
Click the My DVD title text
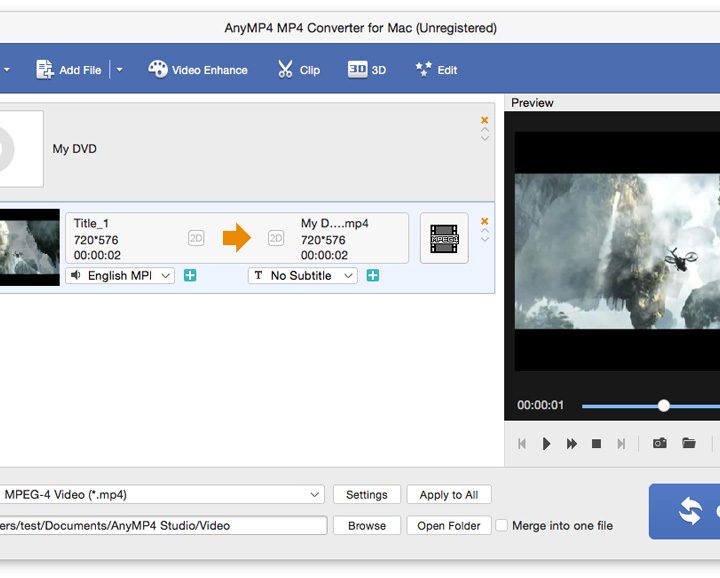[74, 149]
